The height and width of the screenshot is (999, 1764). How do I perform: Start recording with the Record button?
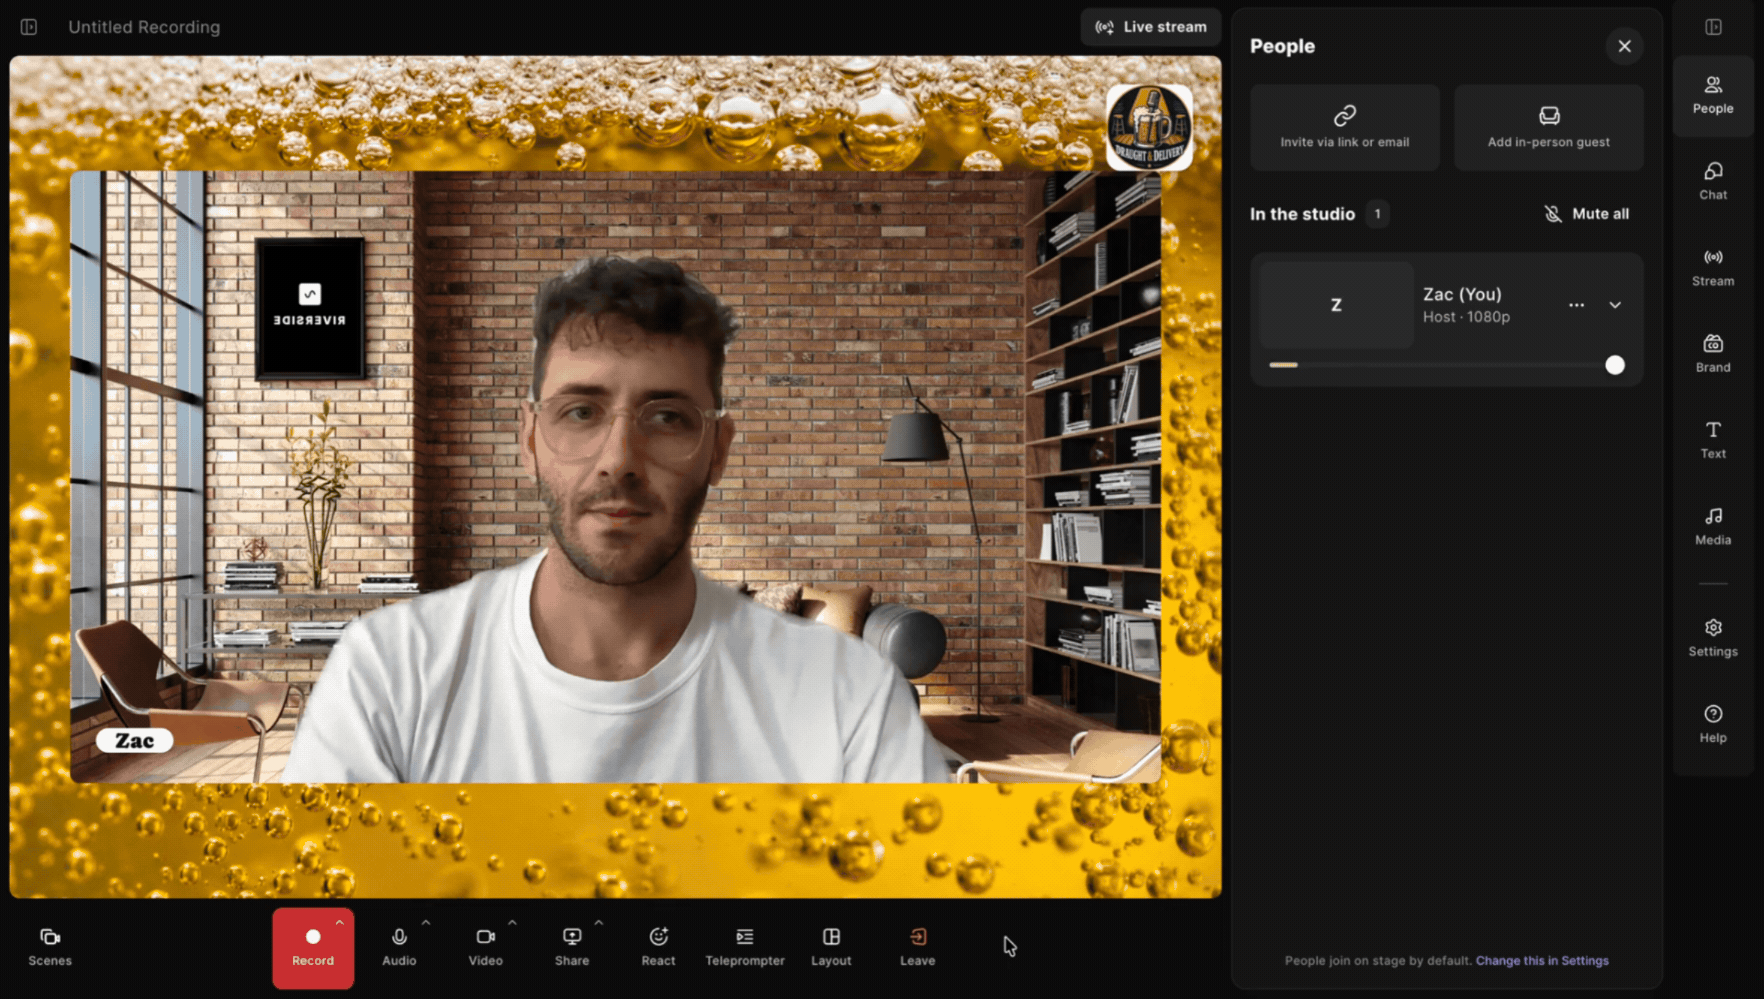pos(312,947)
